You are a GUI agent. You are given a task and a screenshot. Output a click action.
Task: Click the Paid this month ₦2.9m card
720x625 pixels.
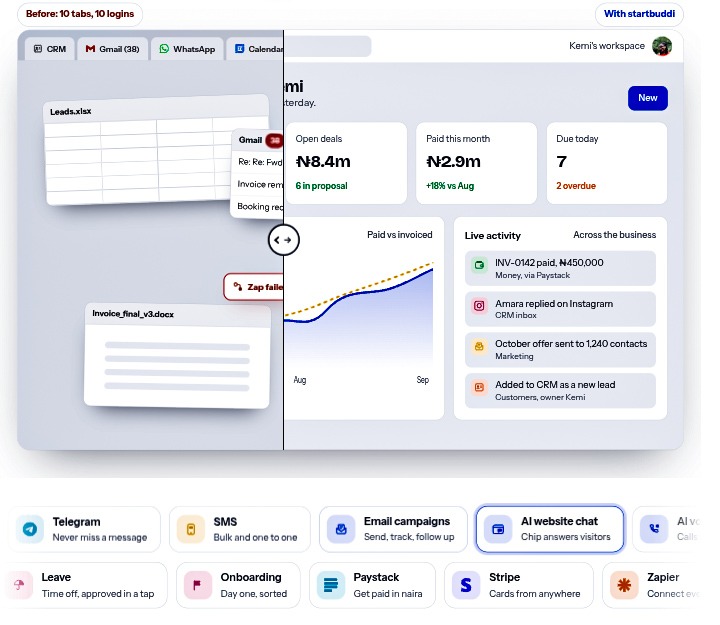pos(476,163)
